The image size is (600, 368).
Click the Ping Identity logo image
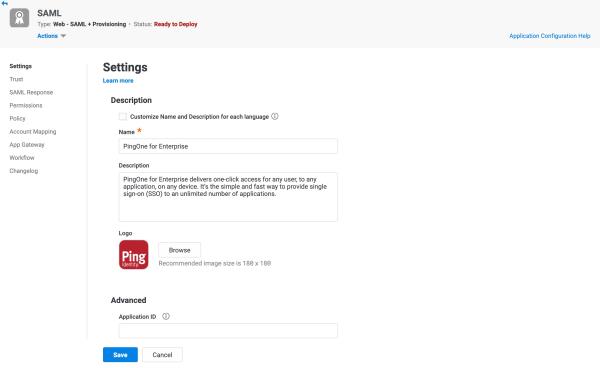tap(134, 254)
